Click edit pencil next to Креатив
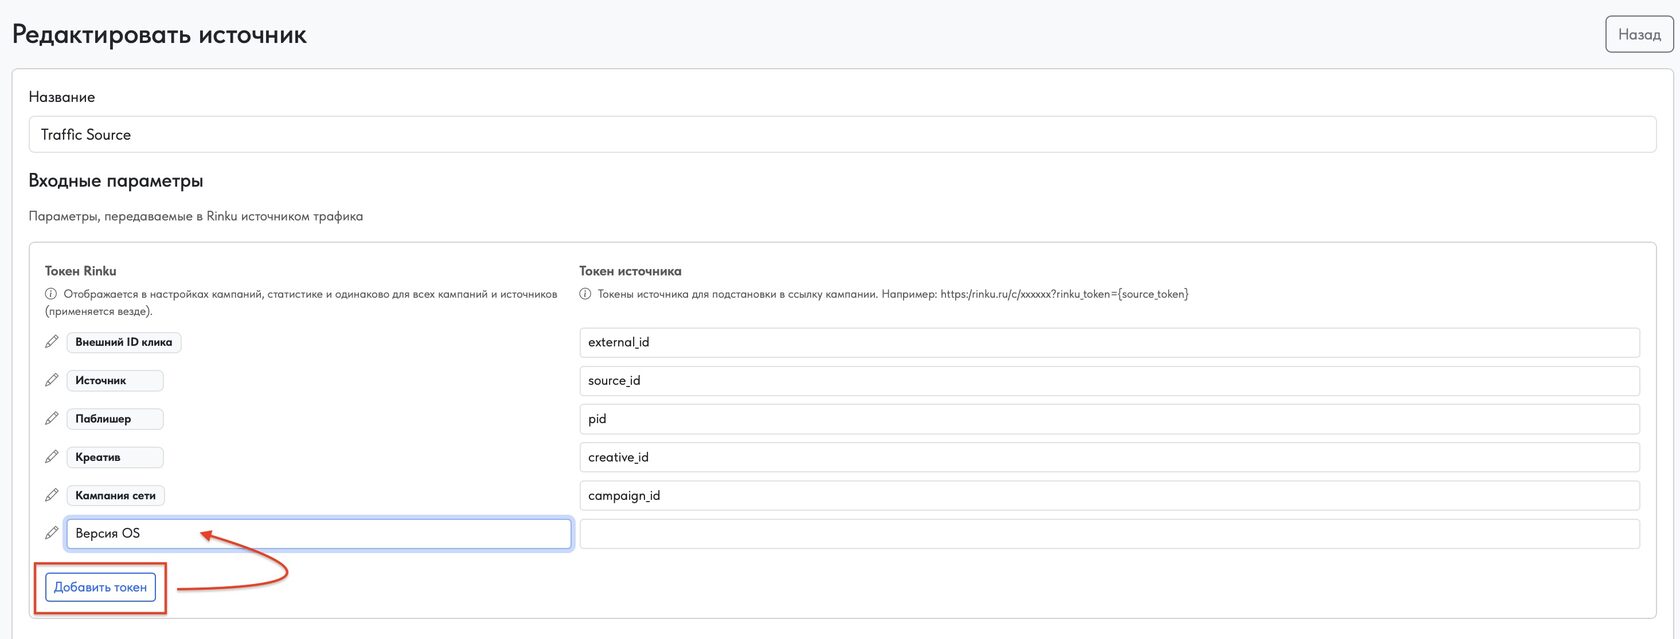 point(52,457)
